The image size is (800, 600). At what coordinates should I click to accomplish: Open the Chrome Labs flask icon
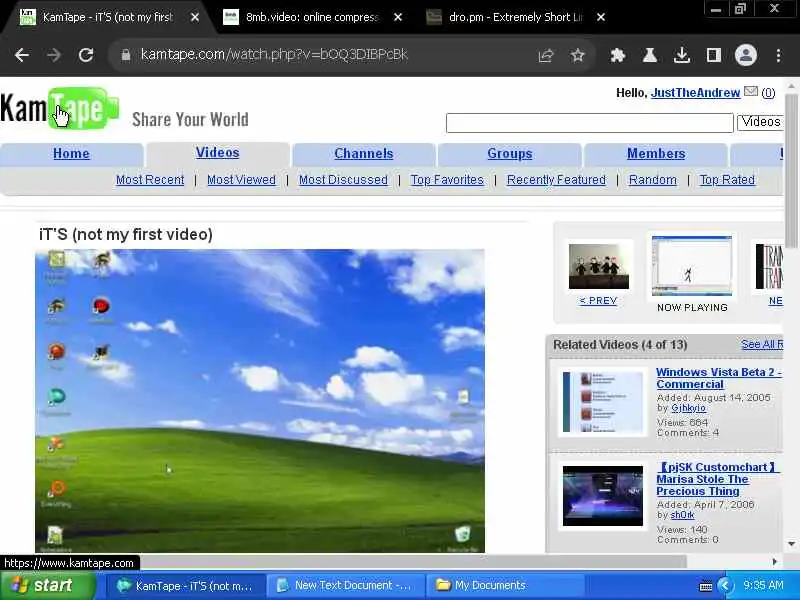(x=649, y=55)
